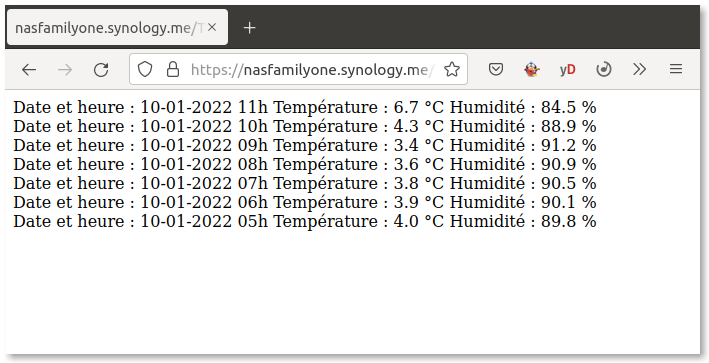
Task: Save the page to Pocket
Action: tap(496, 70)
